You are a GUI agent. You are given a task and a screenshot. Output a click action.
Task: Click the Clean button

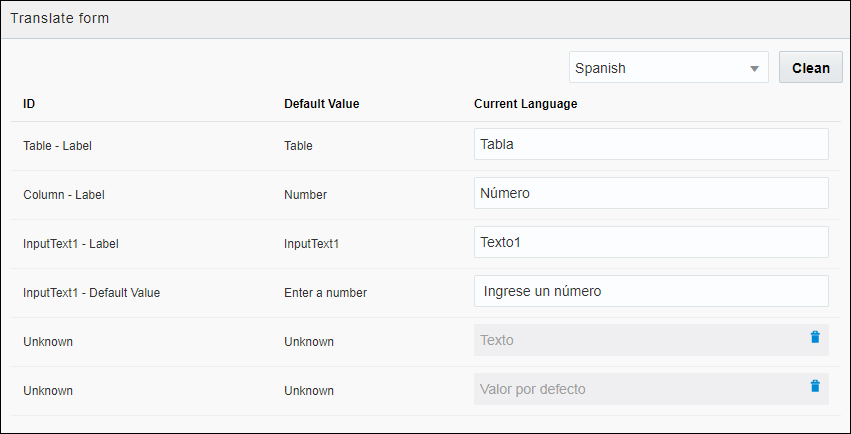pos(811,67)
